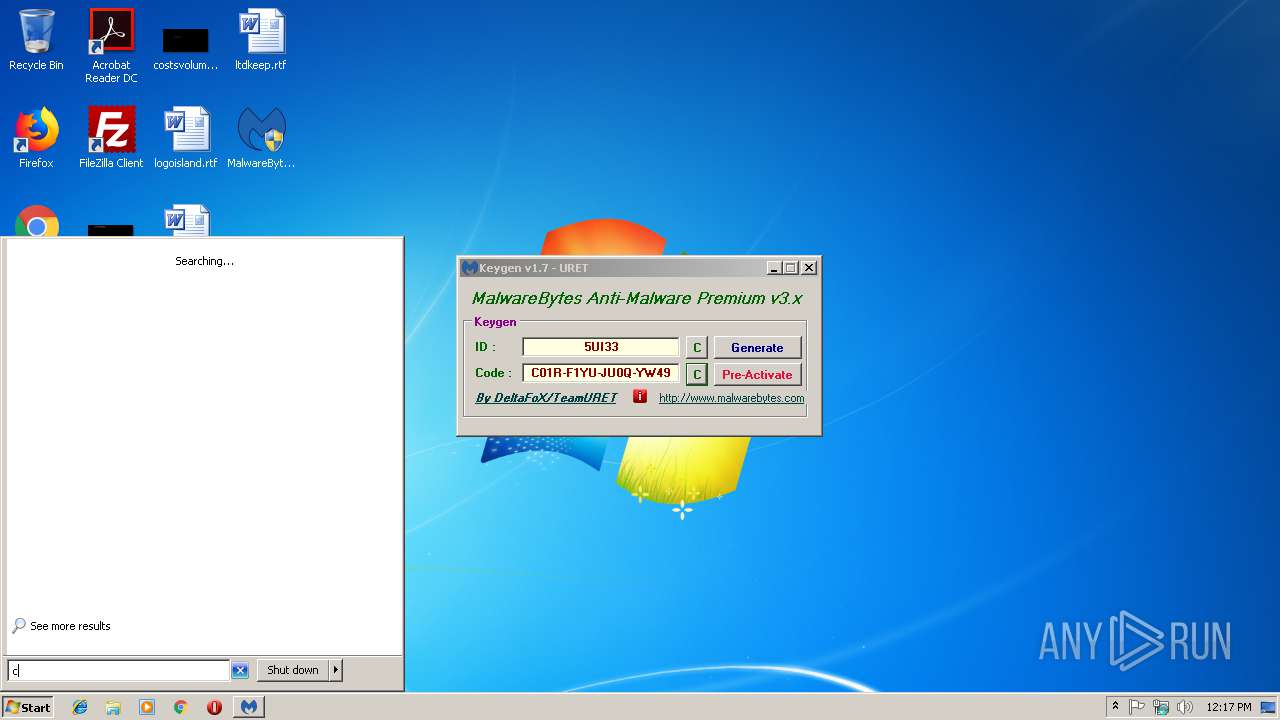This screenshot has height=720, width=1280.
Task: Click the Start button on the taskbar
Action: click(28, 707)
